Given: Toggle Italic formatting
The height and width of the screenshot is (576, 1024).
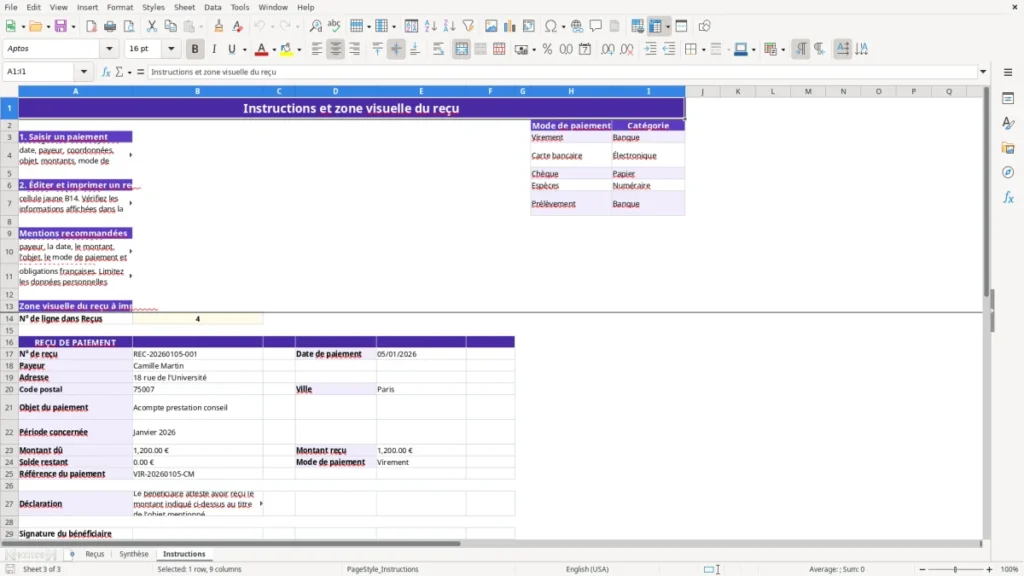Looking at the screenshot, I should [214, 49].
